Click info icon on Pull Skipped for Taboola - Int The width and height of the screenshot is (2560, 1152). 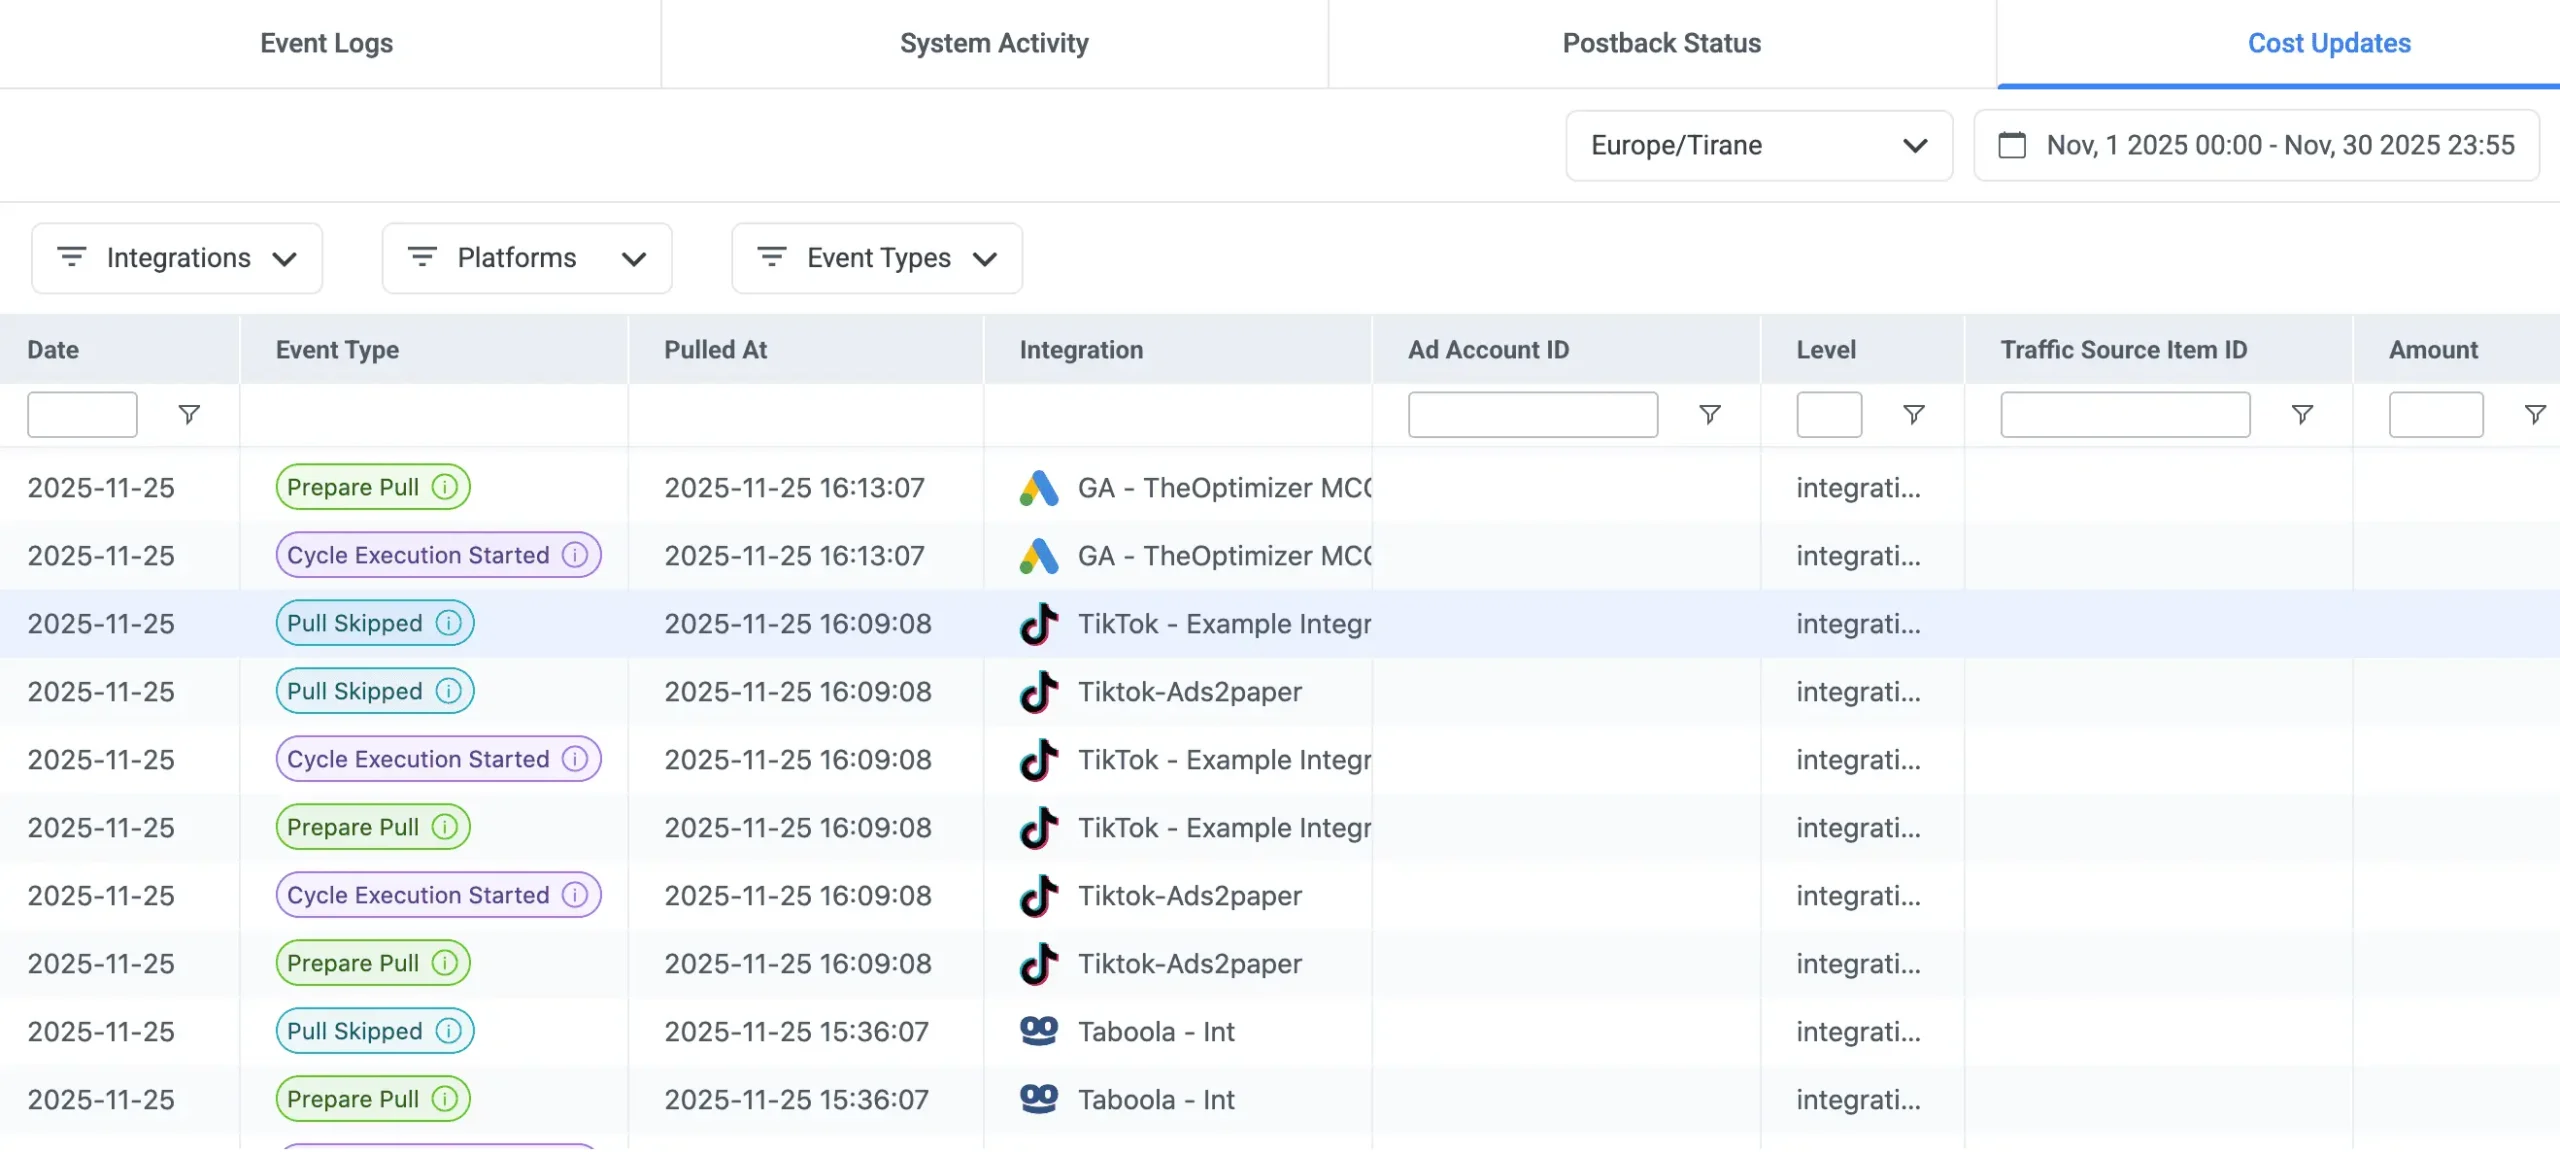[449, 1031]
